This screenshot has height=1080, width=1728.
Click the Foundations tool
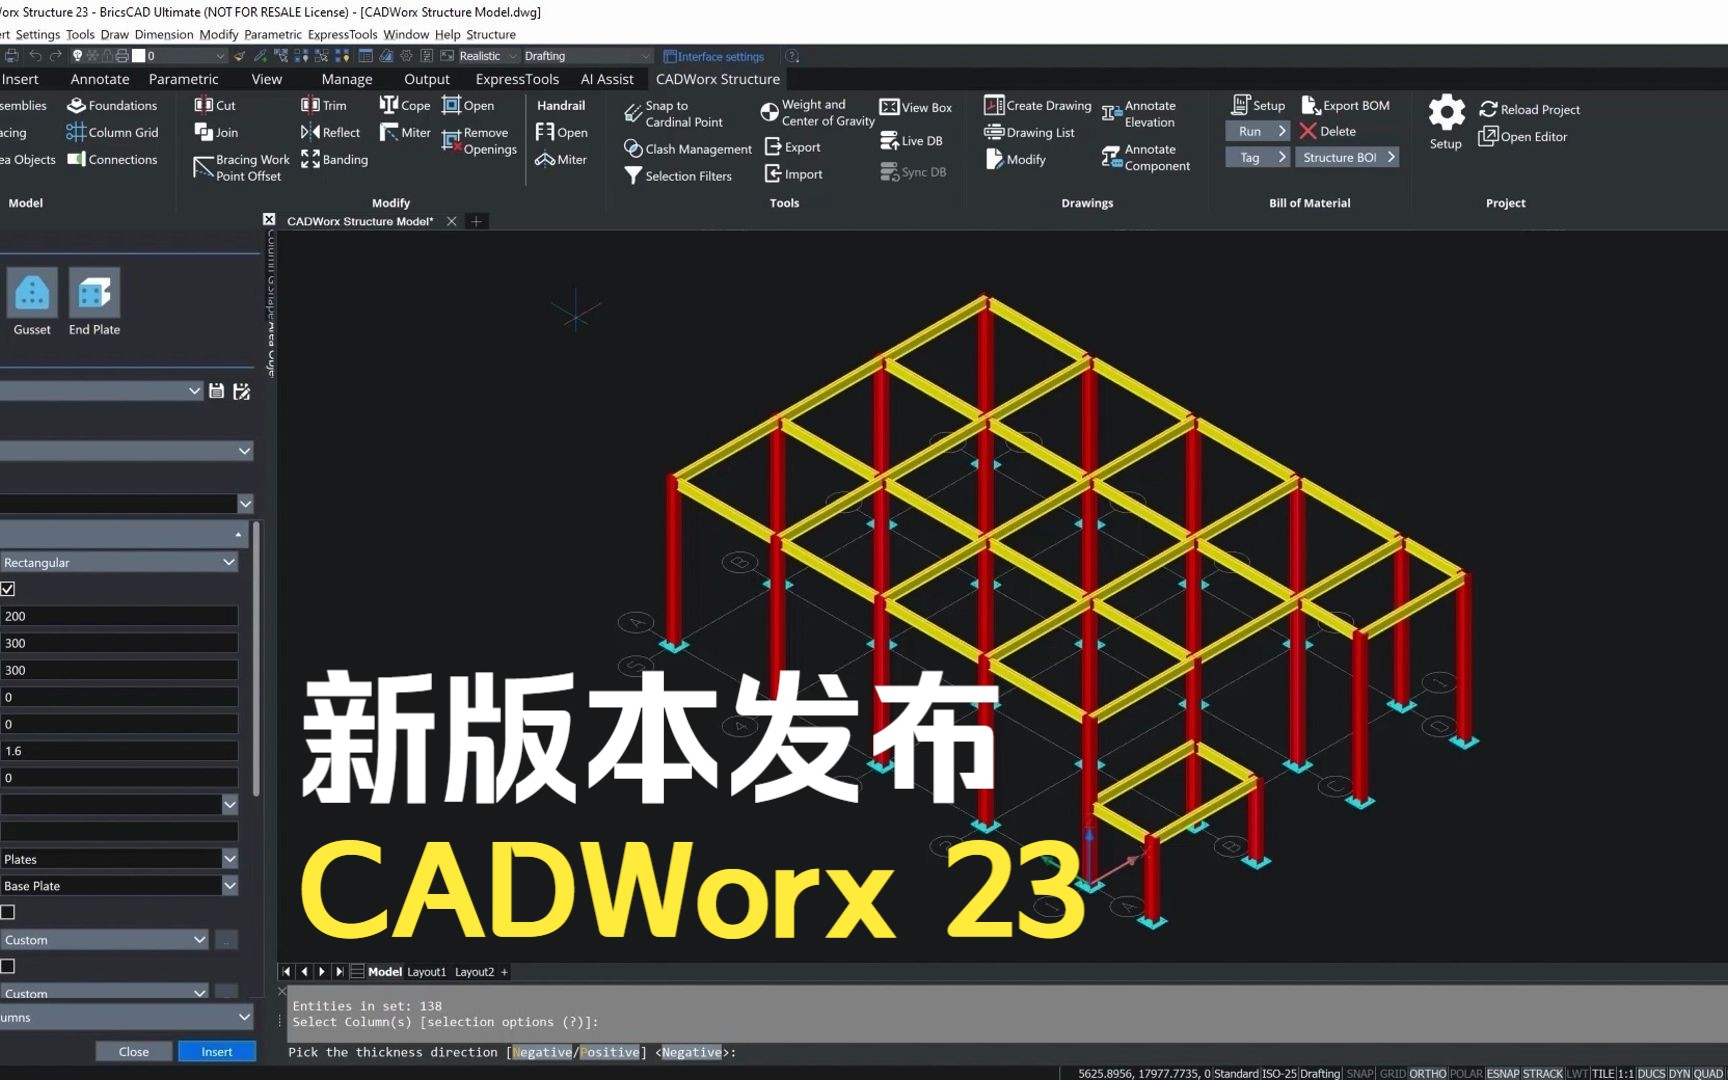112,105
